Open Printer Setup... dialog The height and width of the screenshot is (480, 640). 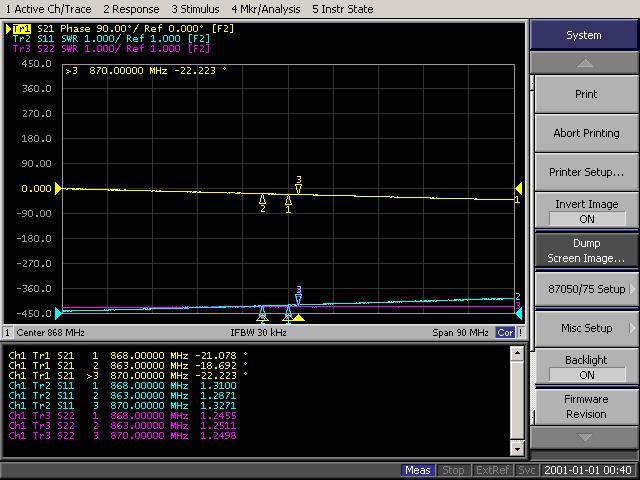(x=585, y=172)
